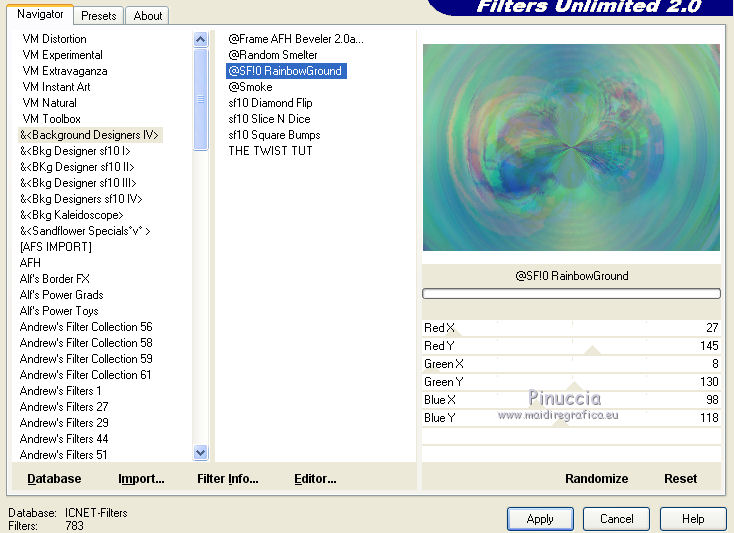Screen dimensions: 734x533
Task: Select Andrew's Filters 1
Action: (x=60, y=391)
